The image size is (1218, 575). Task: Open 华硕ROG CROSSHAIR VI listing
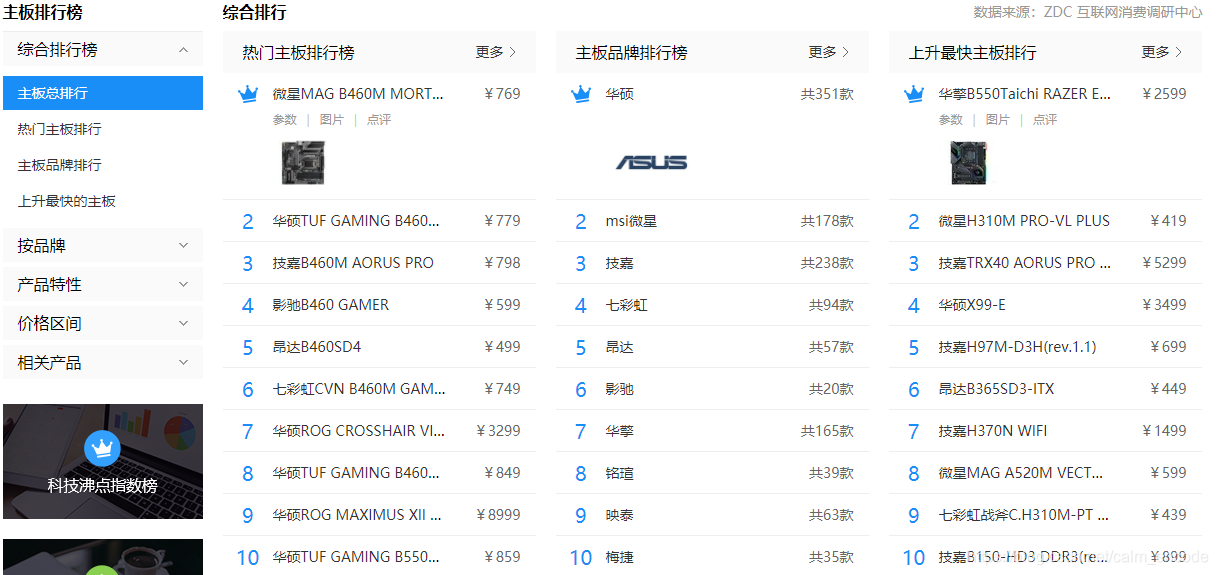pyautogui.click(x=359, y=431)
